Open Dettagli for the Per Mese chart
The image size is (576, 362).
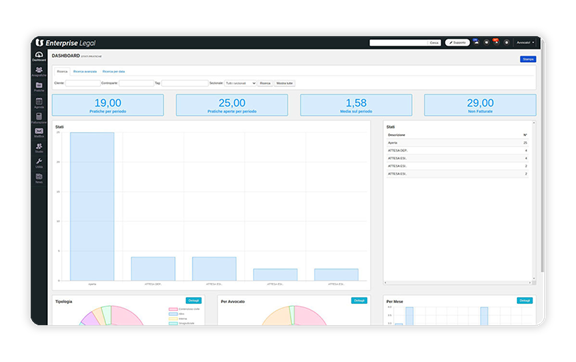coord(525,301)
